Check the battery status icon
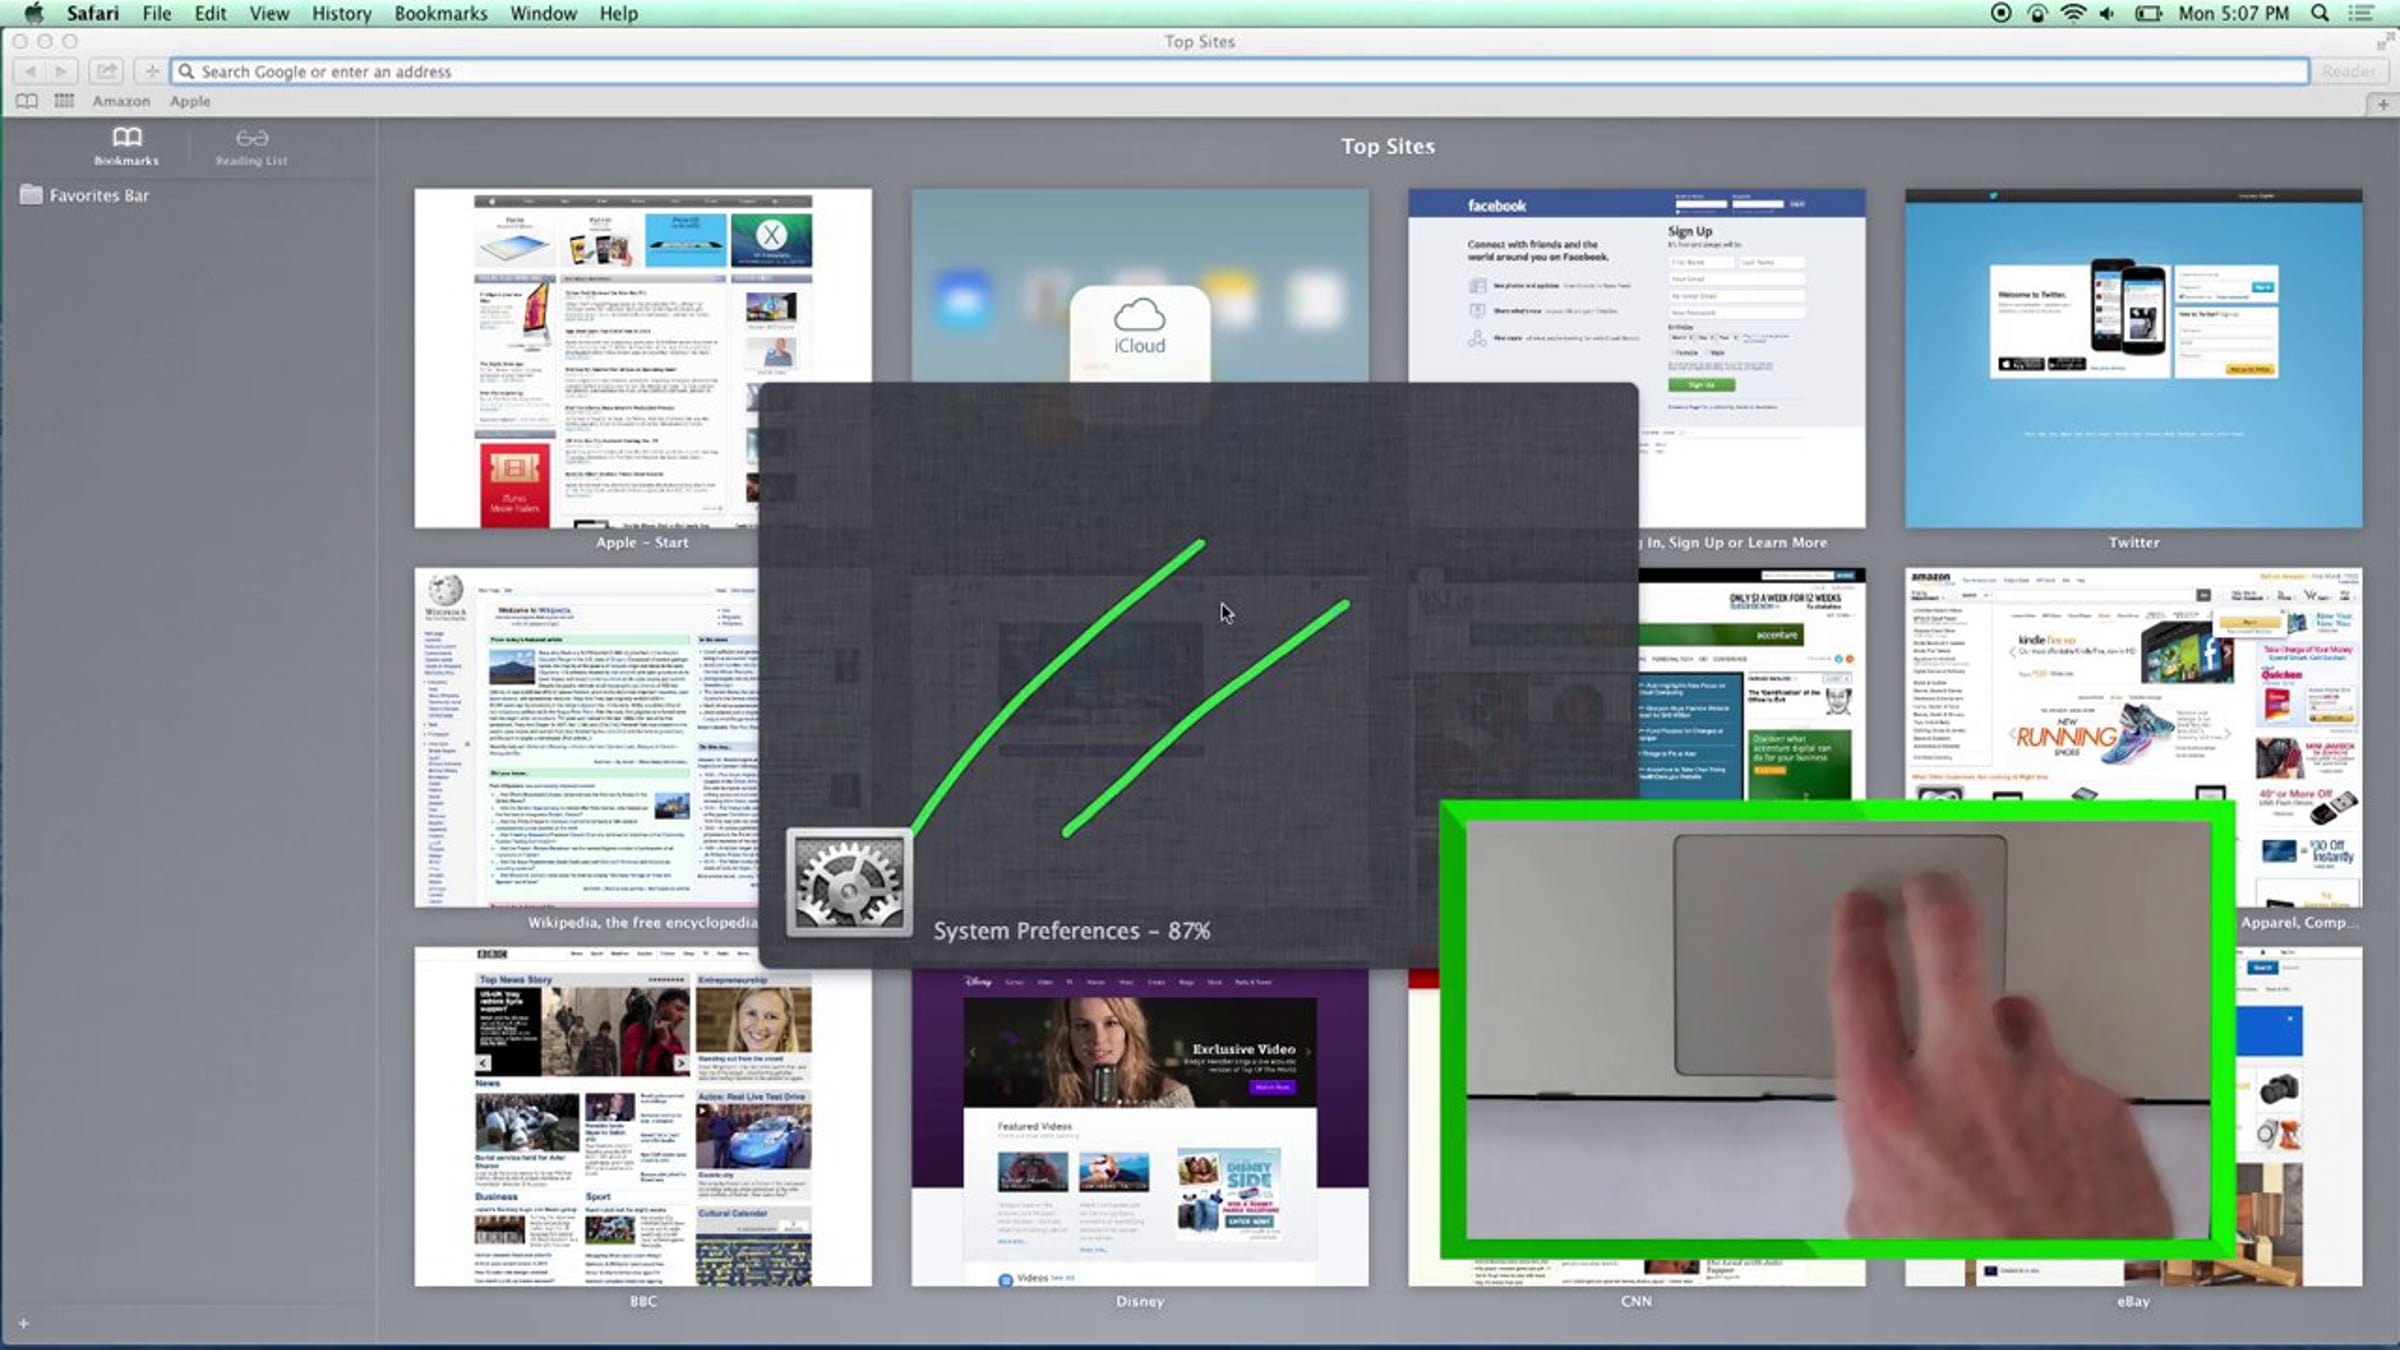 point(2148,13)
